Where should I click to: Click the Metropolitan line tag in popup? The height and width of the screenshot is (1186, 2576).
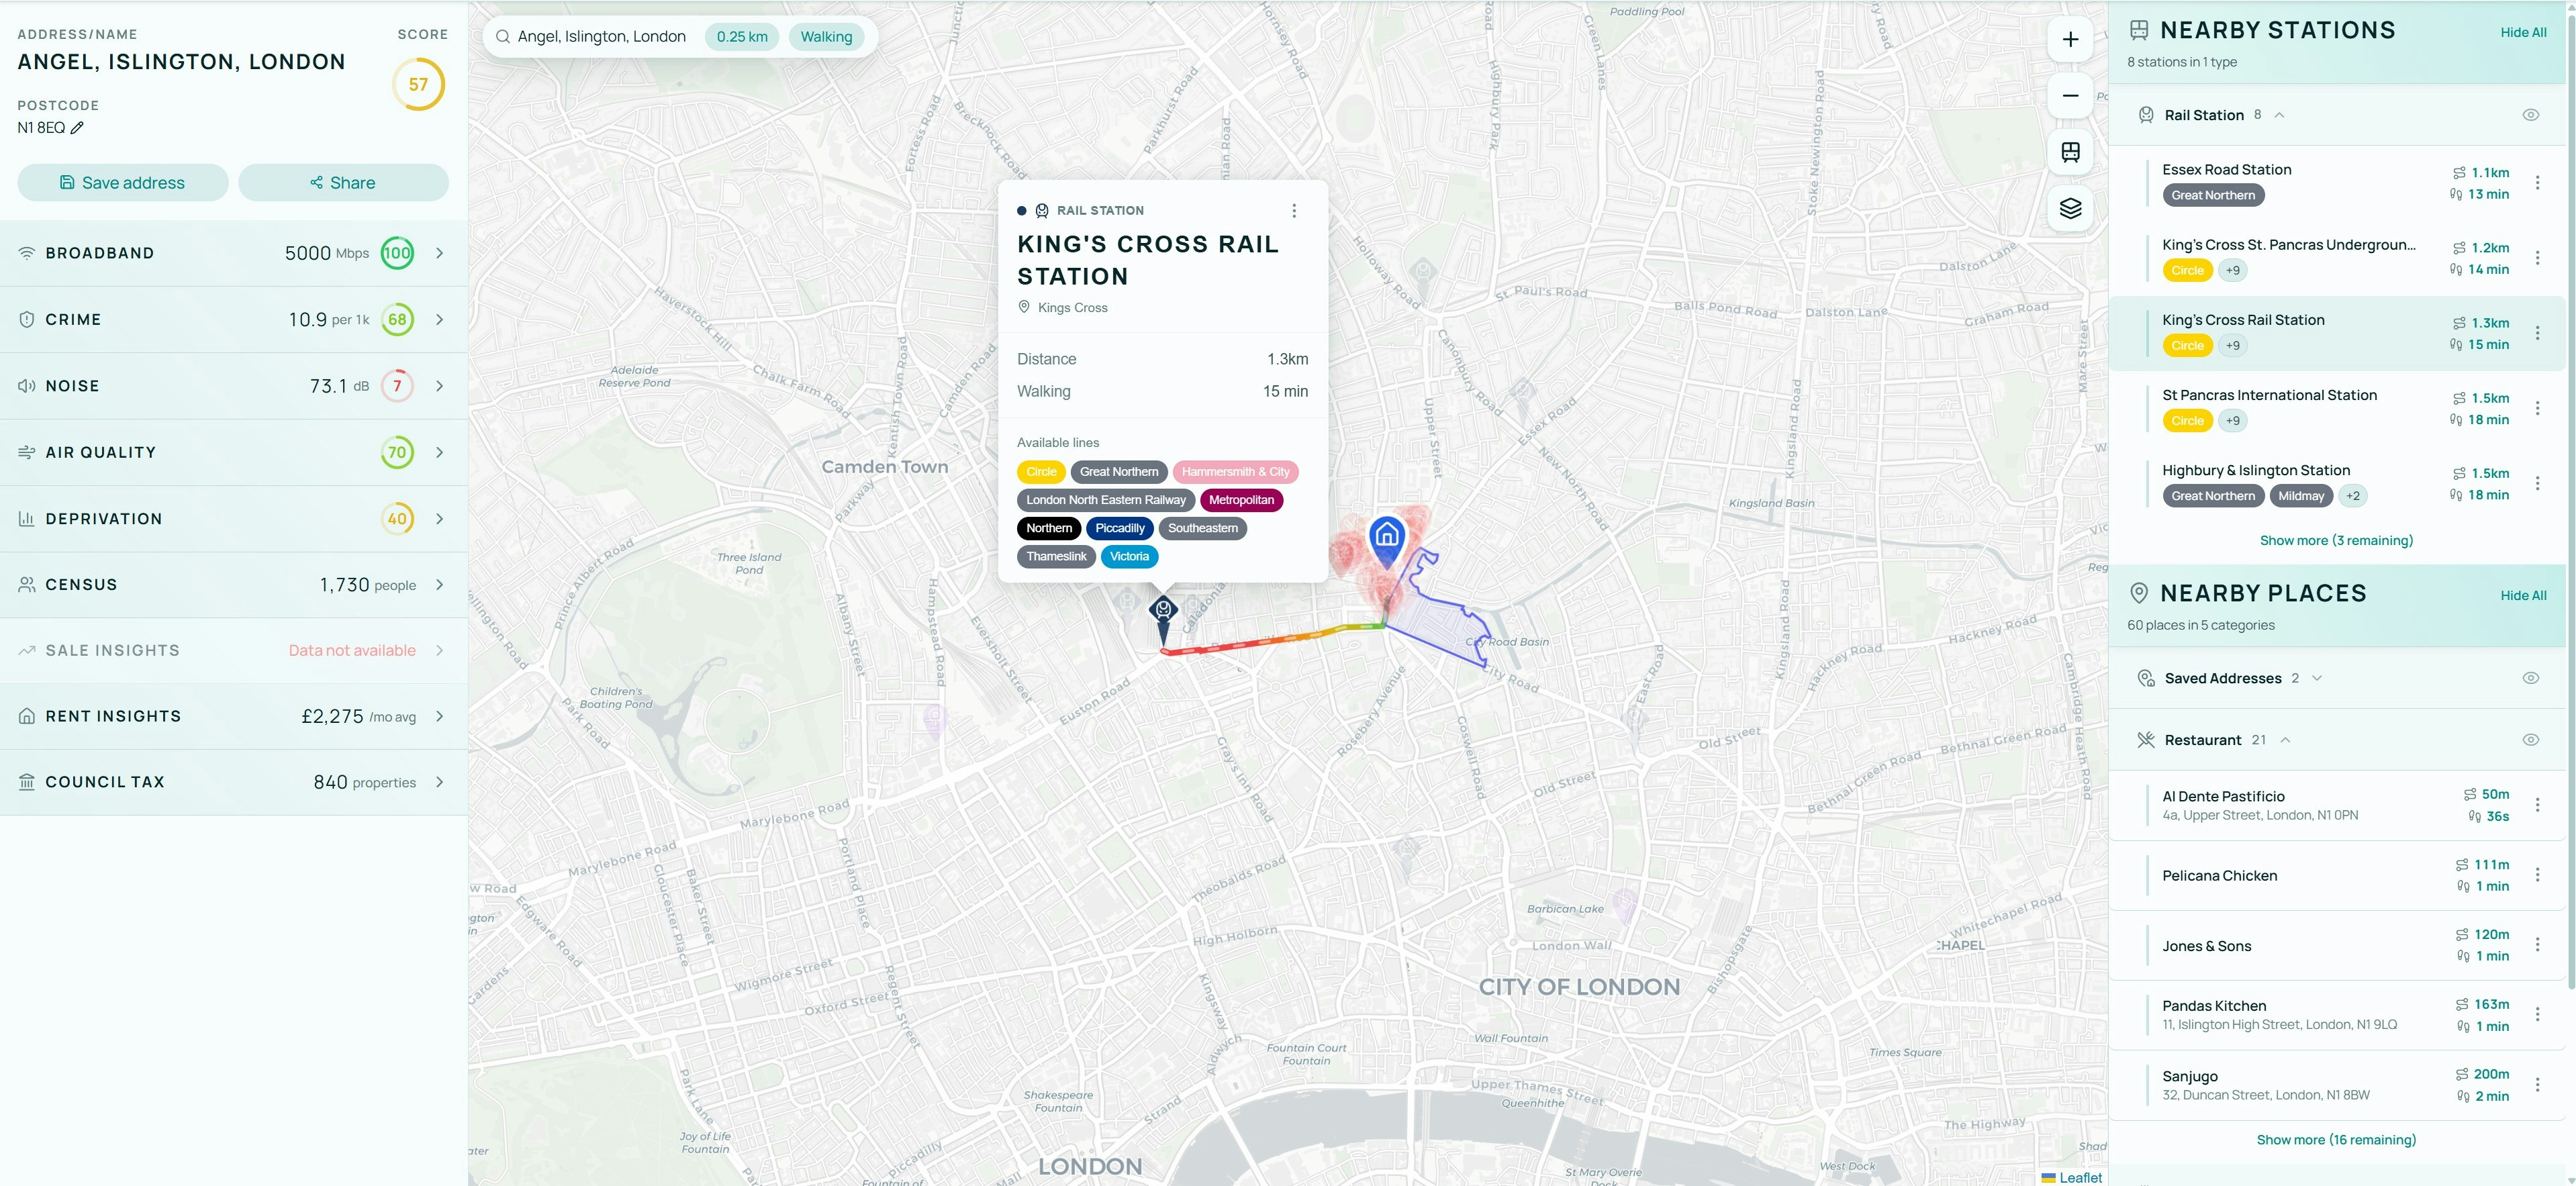click(1241, 501)
